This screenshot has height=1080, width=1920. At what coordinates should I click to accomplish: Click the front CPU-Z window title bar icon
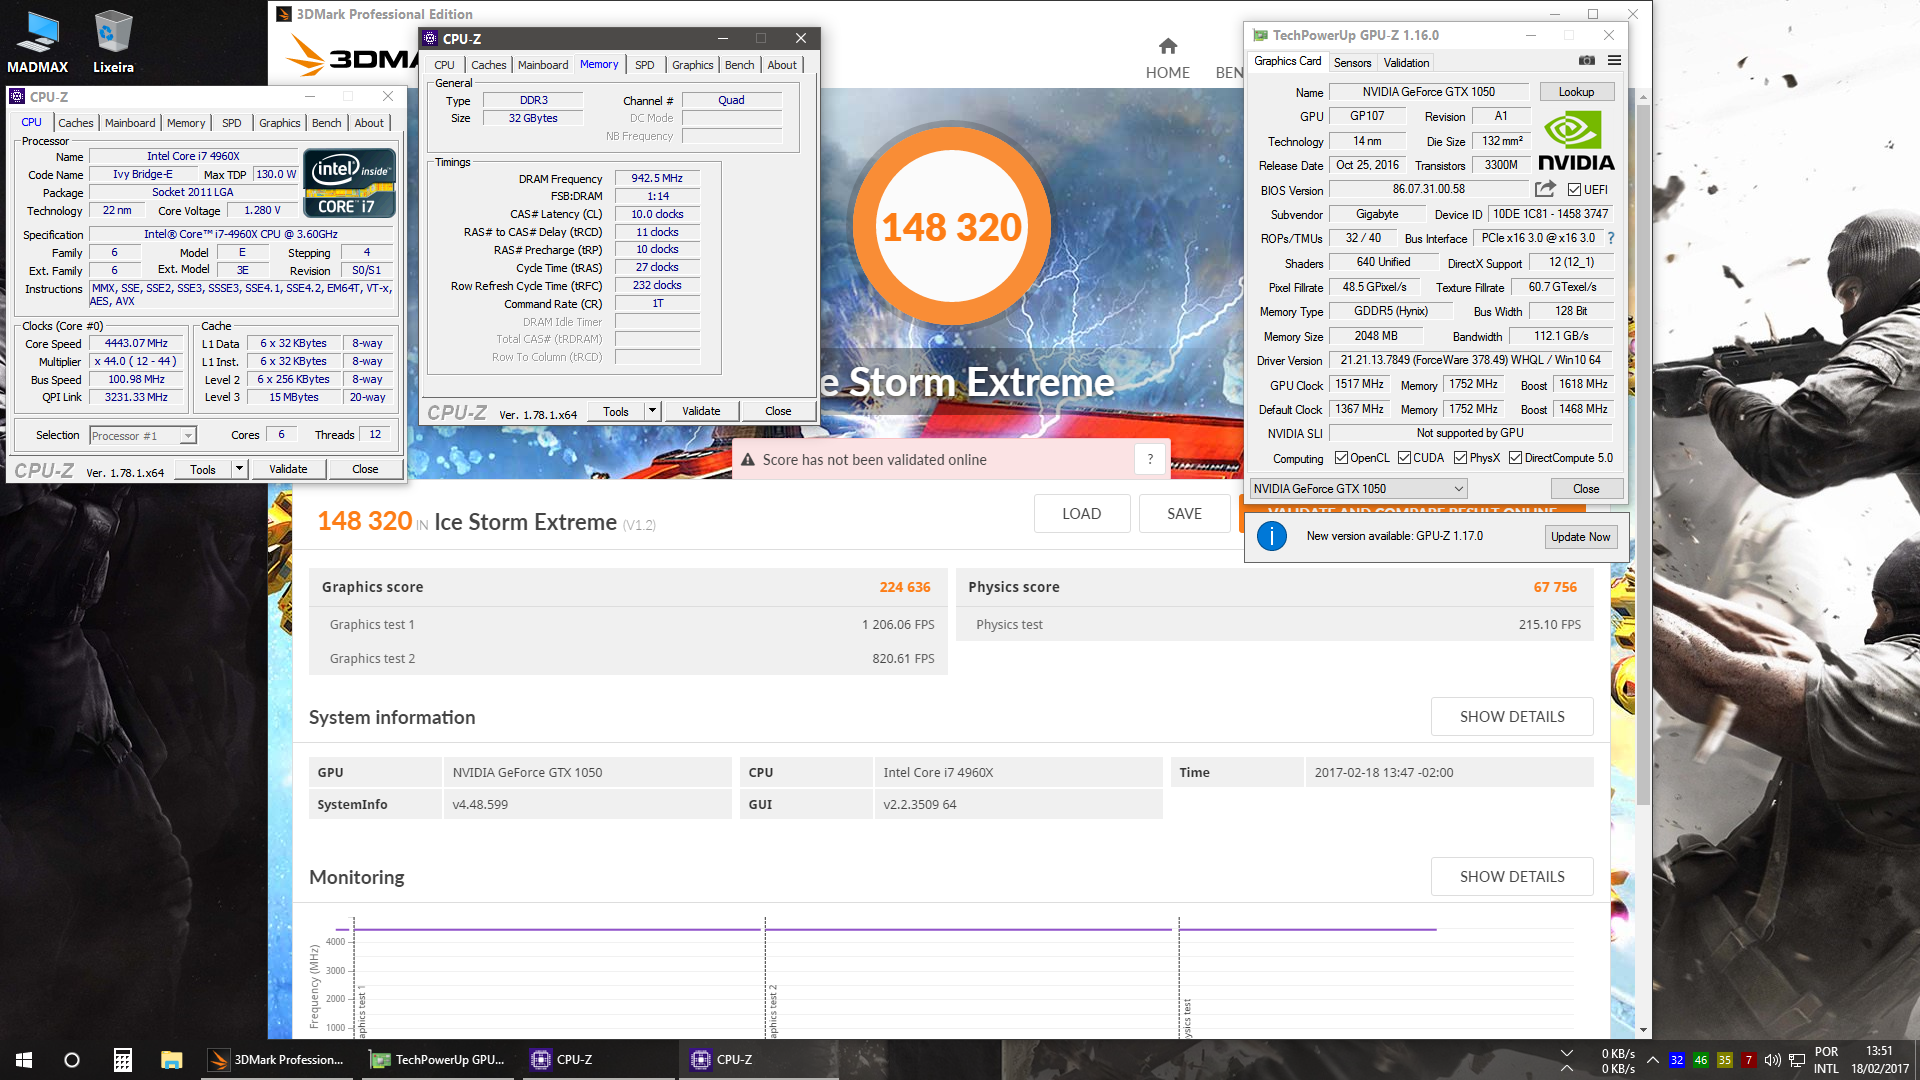[430, 39]
